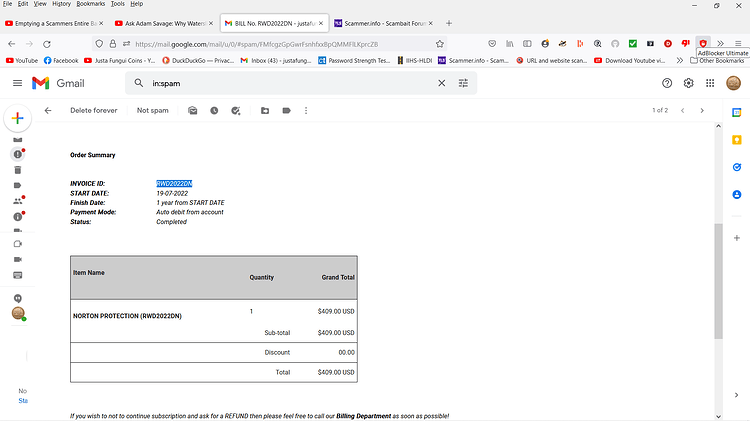The height and width of the screenshot is (421, 750).
Task: Go to newer message arrow
Action: (x=683, y=111)
